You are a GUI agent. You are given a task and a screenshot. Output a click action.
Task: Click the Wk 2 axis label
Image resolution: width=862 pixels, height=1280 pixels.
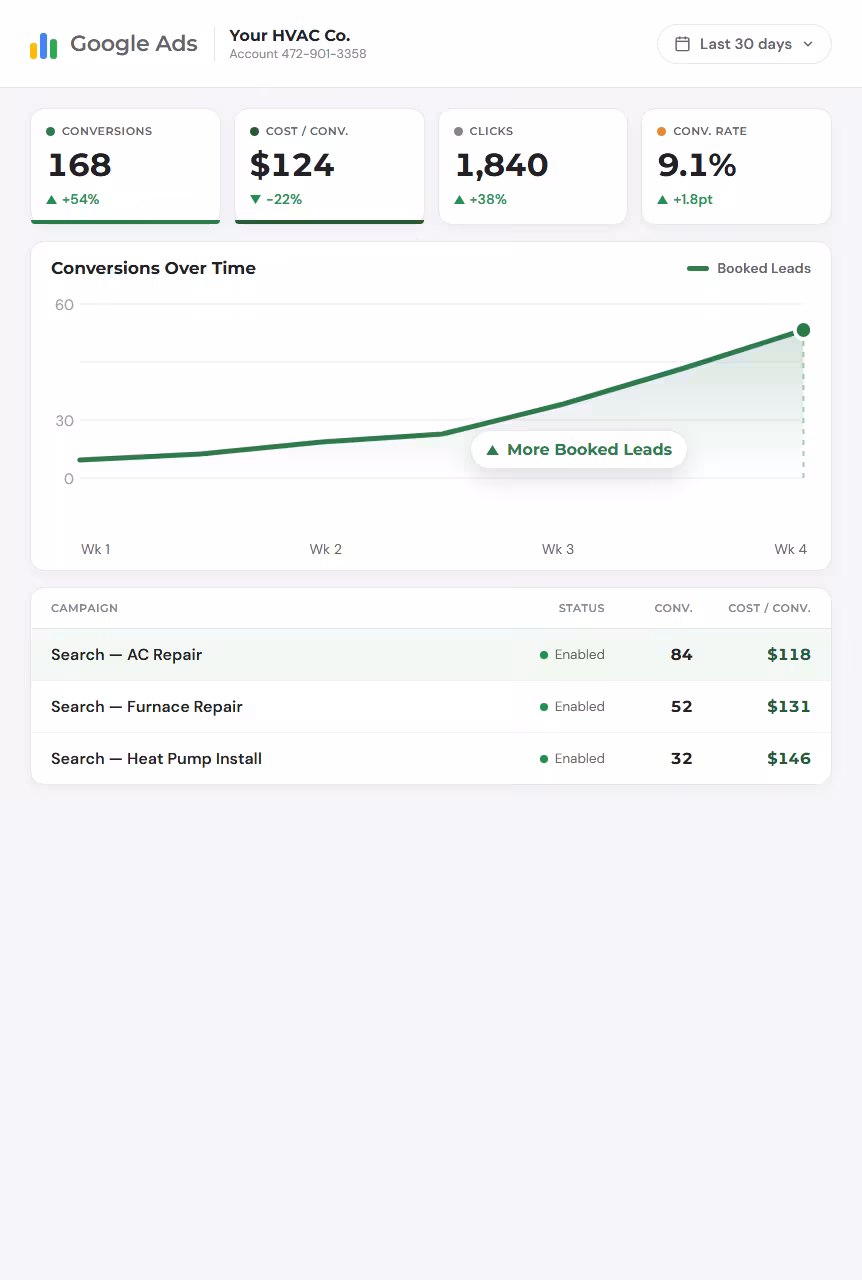click(326, 549)
